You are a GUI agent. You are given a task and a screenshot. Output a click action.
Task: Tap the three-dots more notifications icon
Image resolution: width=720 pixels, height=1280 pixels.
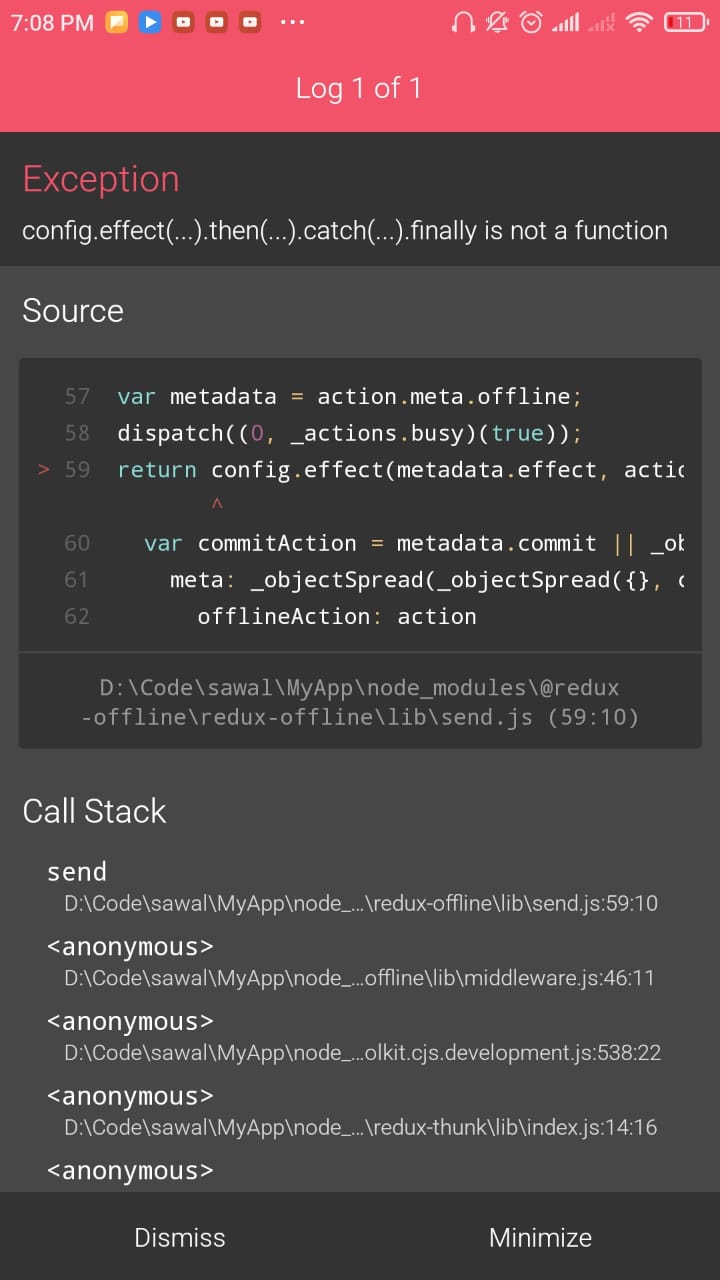point(293,21)
